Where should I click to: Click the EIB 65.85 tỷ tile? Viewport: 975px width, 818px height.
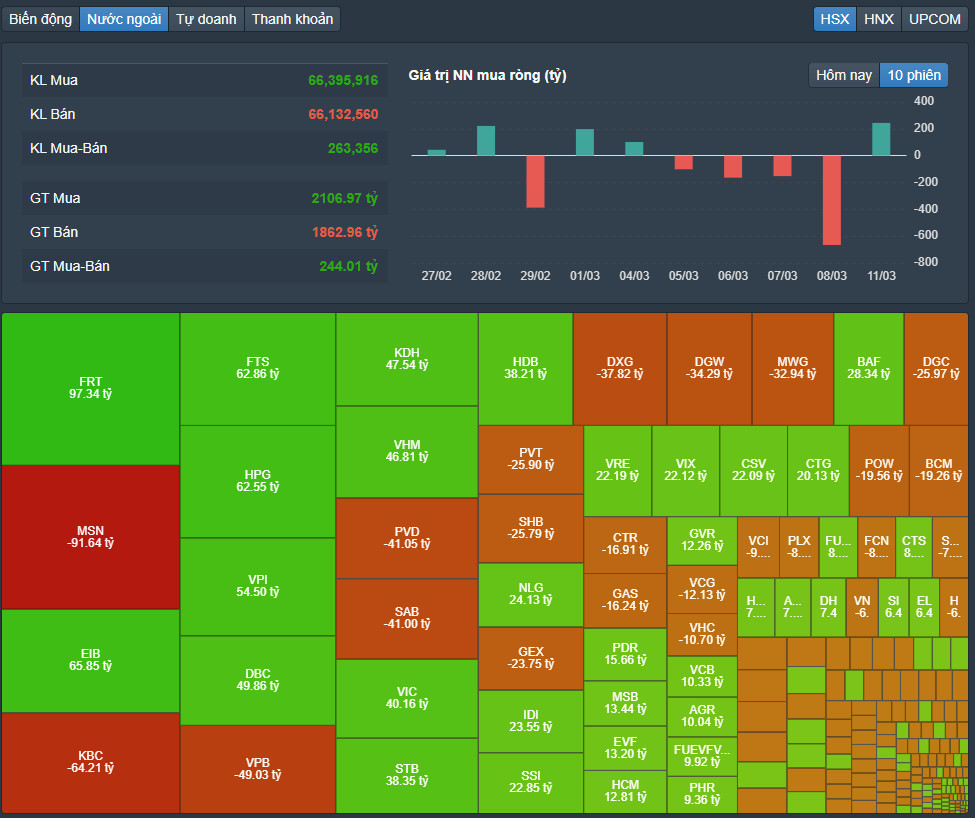click(x=91, y=660)
